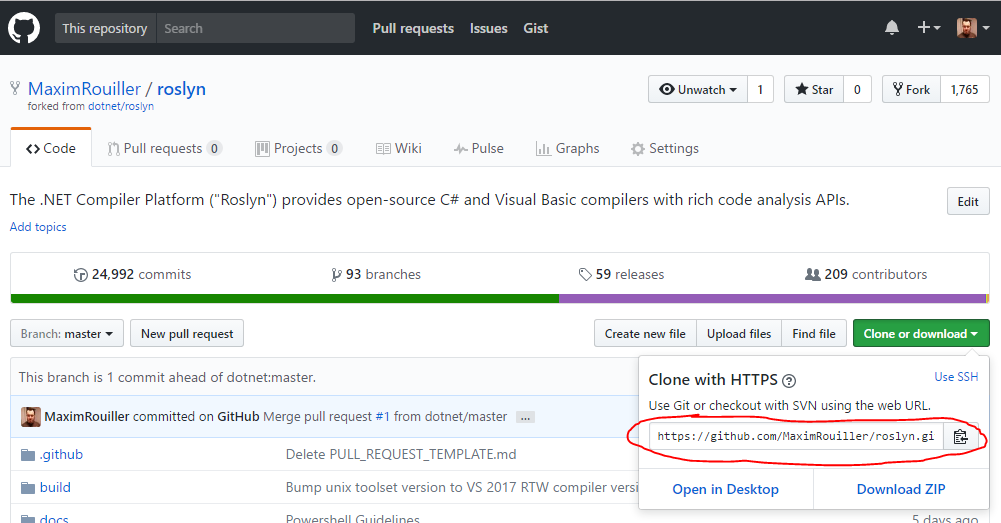This screenshot has width=1001, height=523.
Task: Open the build folder
Action: pos(55,488)
